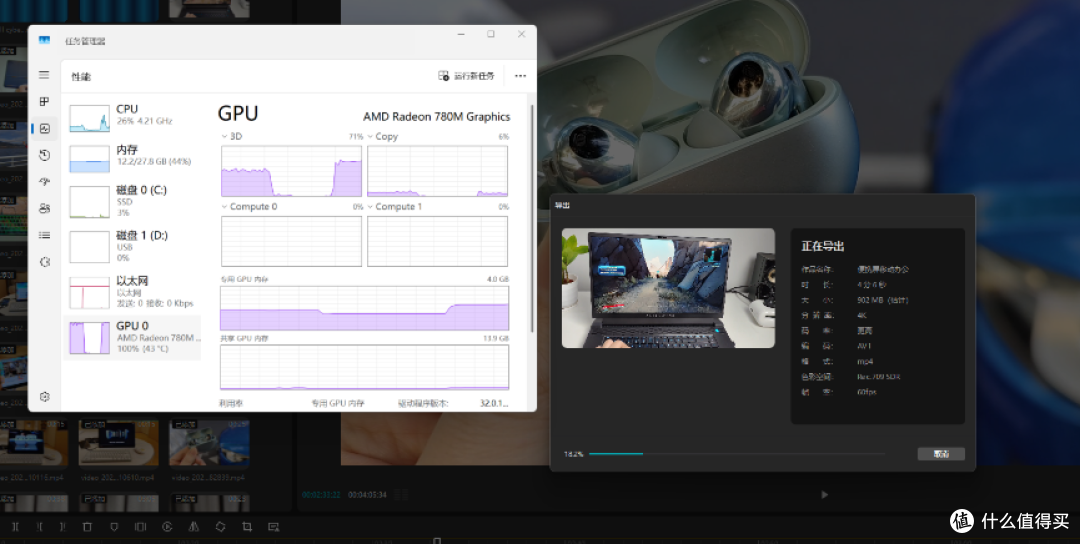The height and width of the screenshot is (544, 1080).
Task: Click the large GPU heading text
Action: pos(238,114)
